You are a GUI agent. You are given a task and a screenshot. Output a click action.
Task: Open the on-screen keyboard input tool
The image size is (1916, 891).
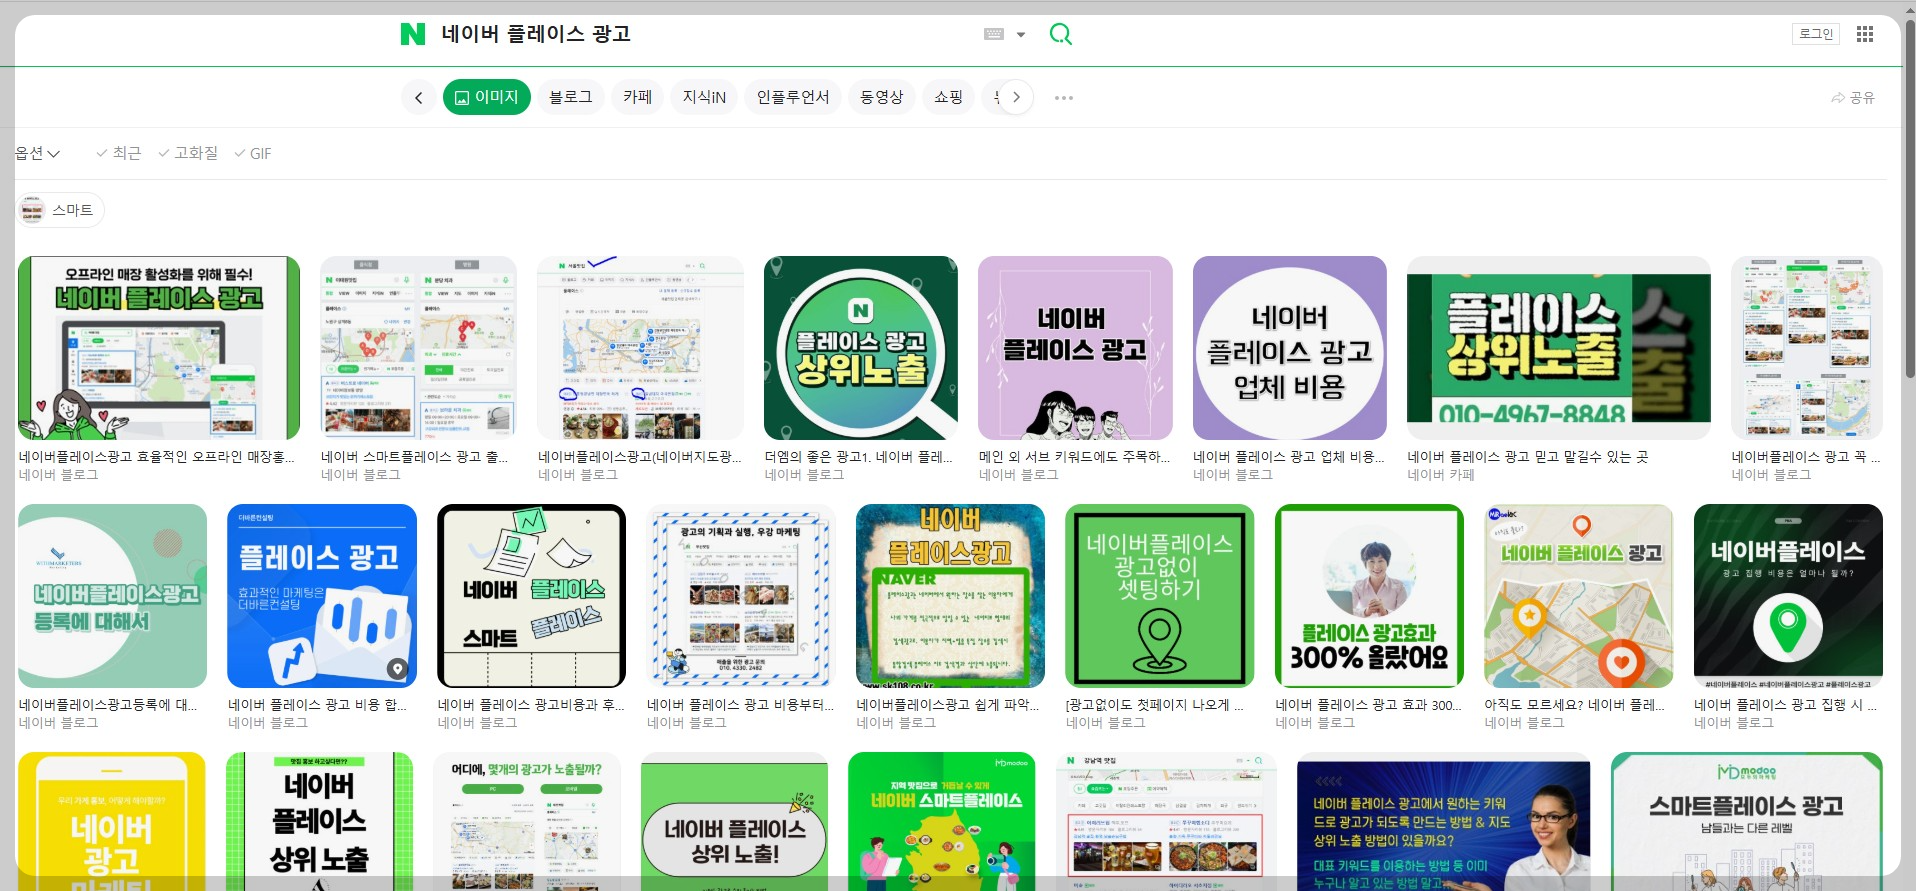(993, 34)
